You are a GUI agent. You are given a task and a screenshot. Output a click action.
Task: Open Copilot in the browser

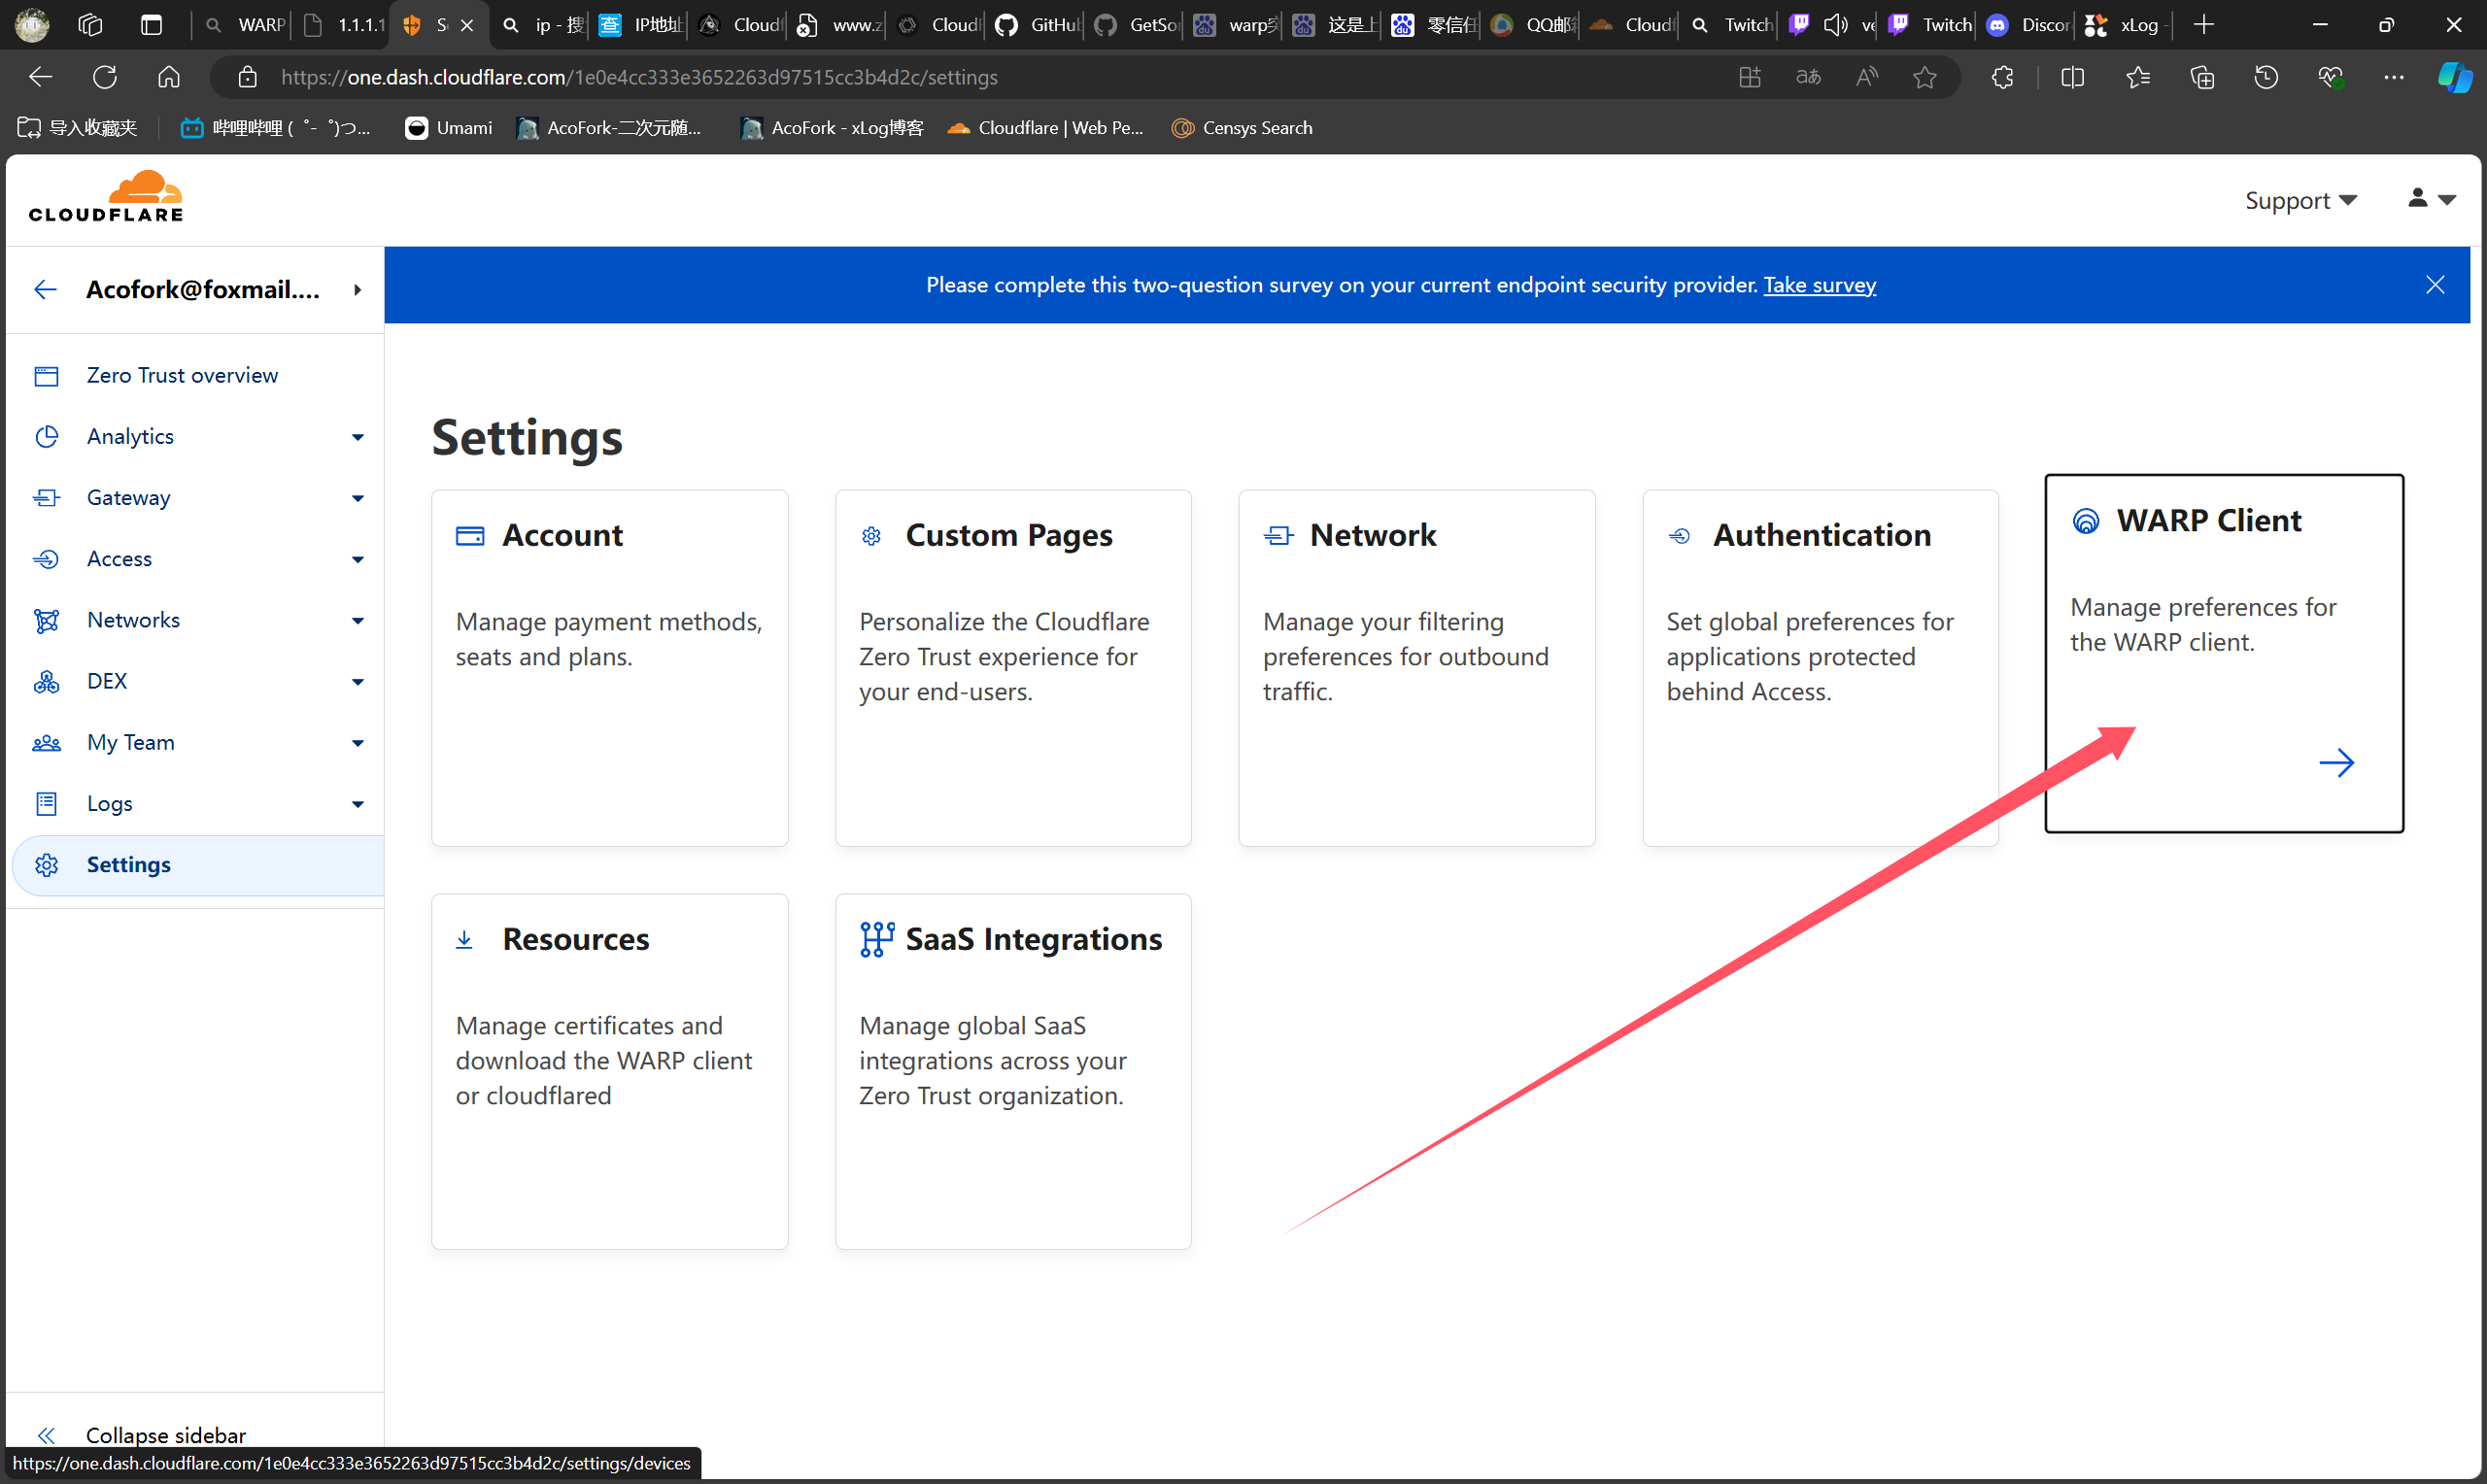(x=2453, y=77)
